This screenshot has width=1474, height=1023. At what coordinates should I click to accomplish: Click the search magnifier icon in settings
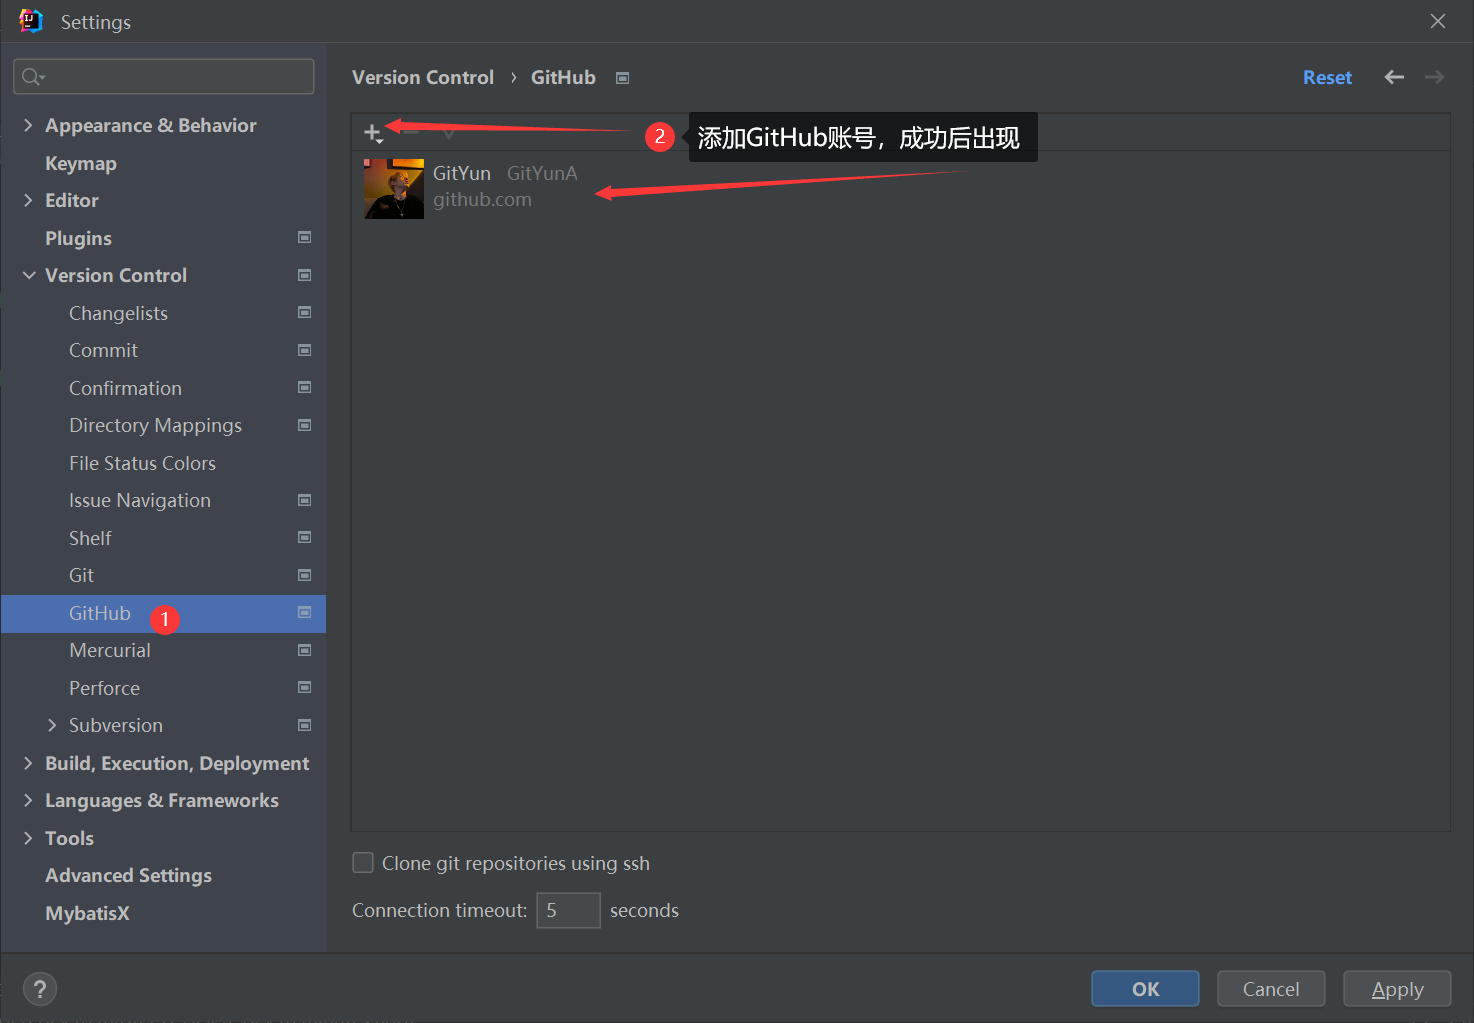tap(32, 77)
